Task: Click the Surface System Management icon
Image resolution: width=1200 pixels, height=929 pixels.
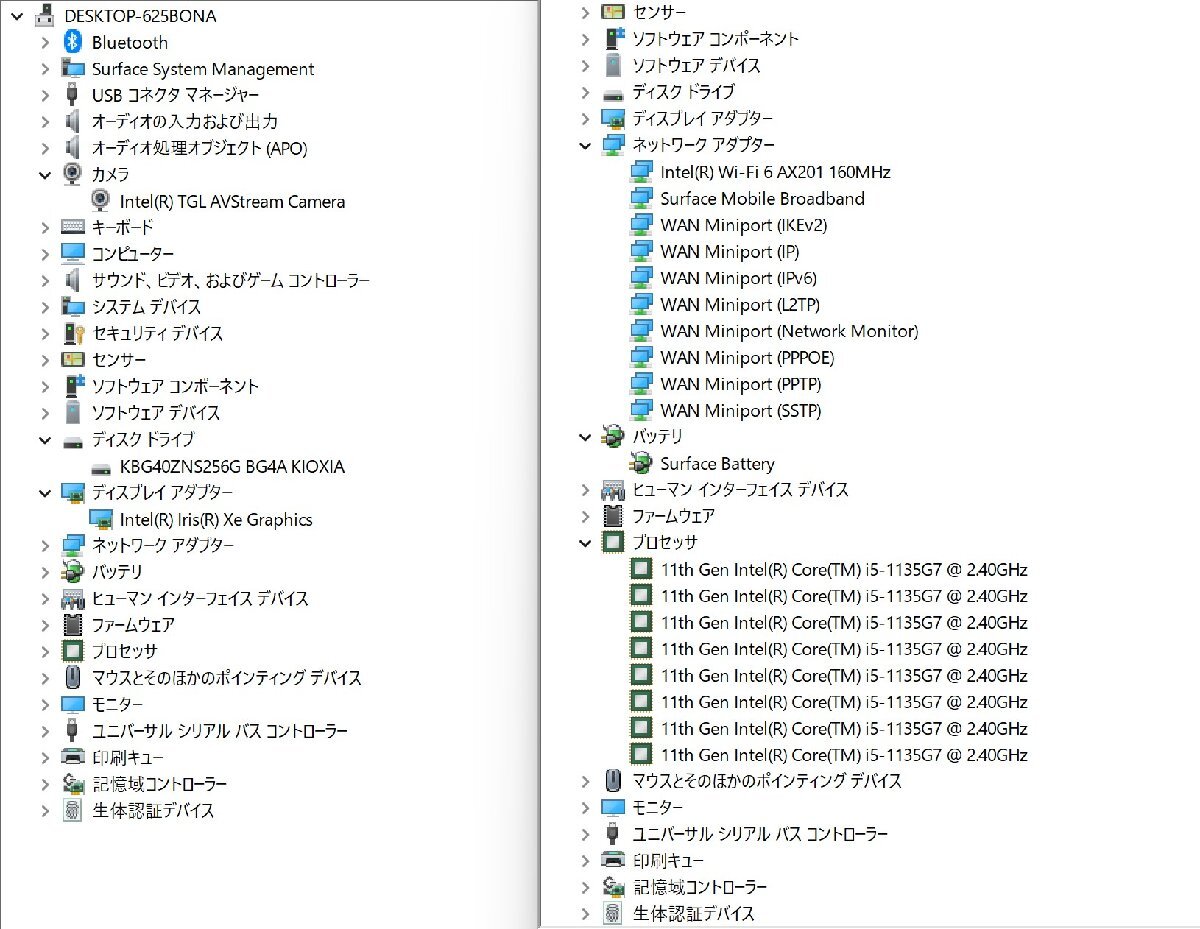Action: click(72, 69)
